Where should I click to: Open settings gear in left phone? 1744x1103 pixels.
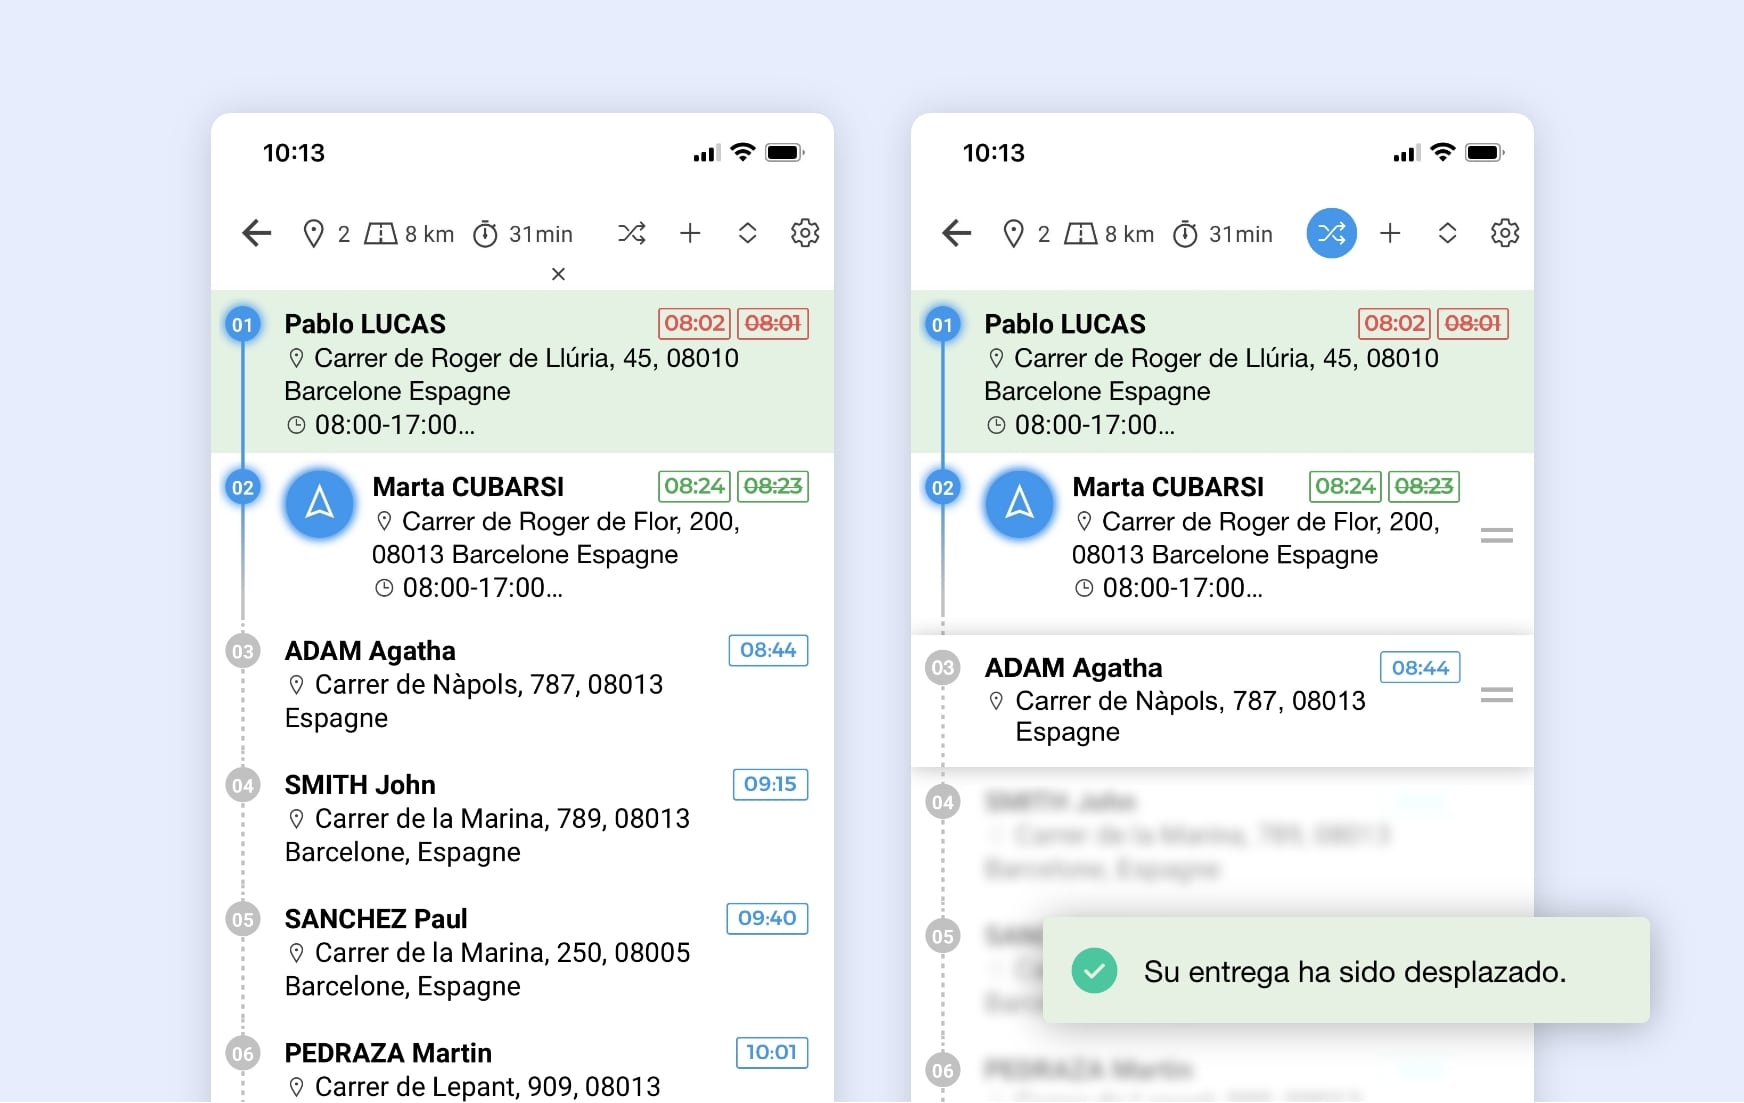805,233
